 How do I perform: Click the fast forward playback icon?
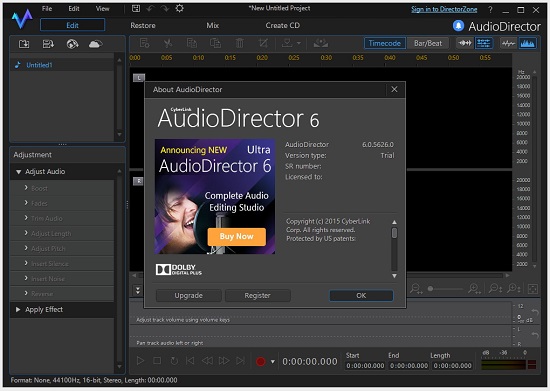(224, 360)
